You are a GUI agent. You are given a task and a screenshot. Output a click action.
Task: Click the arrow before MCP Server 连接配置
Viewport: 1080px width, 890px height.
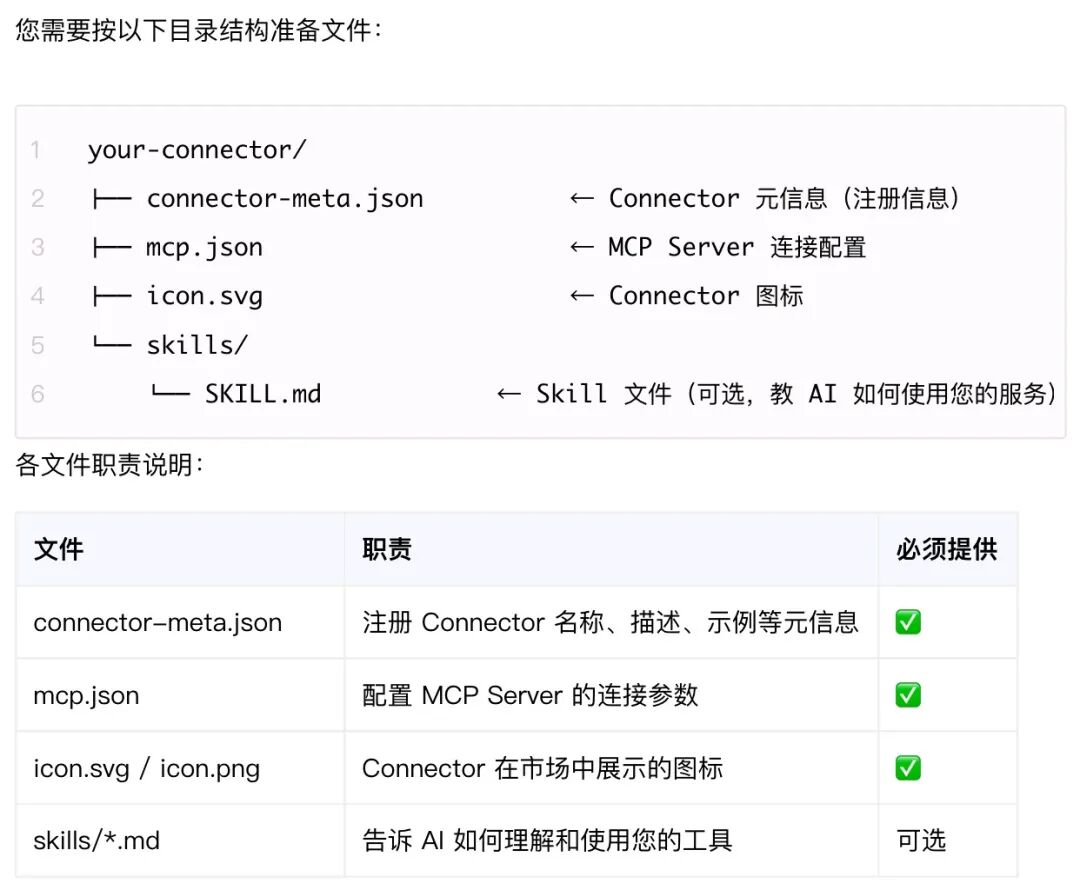point(582,247)
